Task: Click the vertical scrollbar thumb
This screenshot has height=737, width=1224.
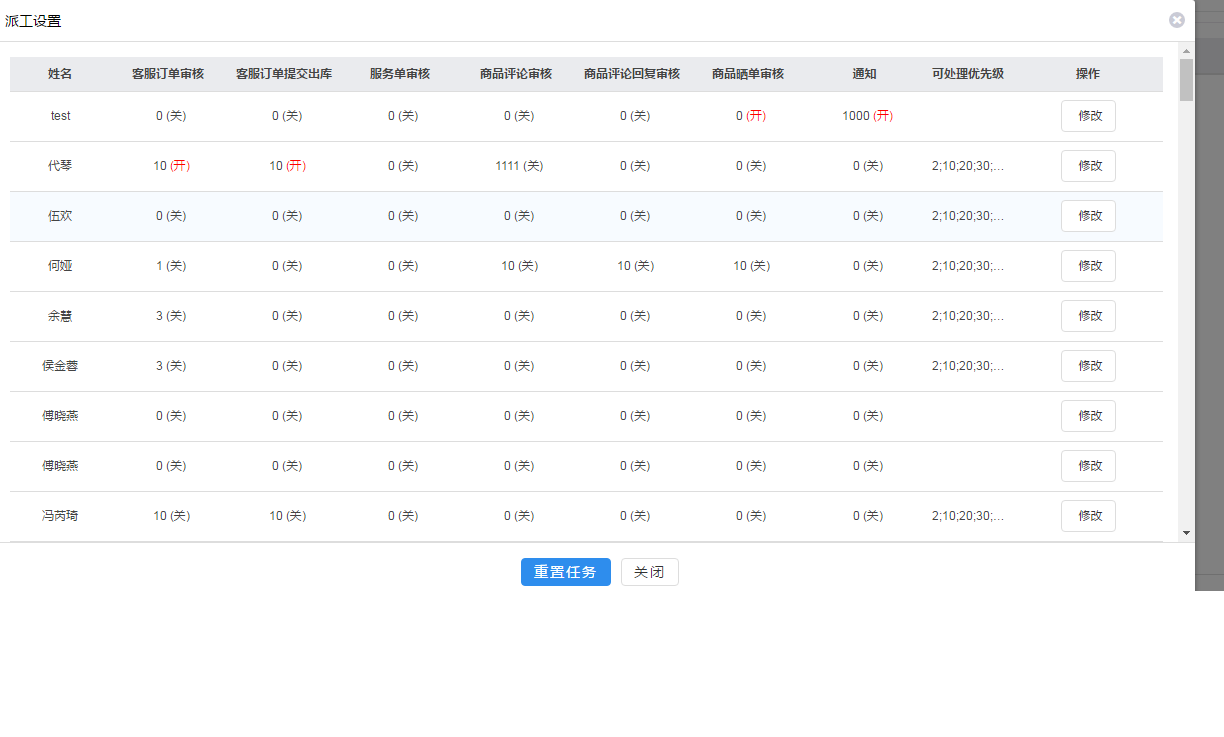Action: pyautogui.click(x=1187, y=80)
